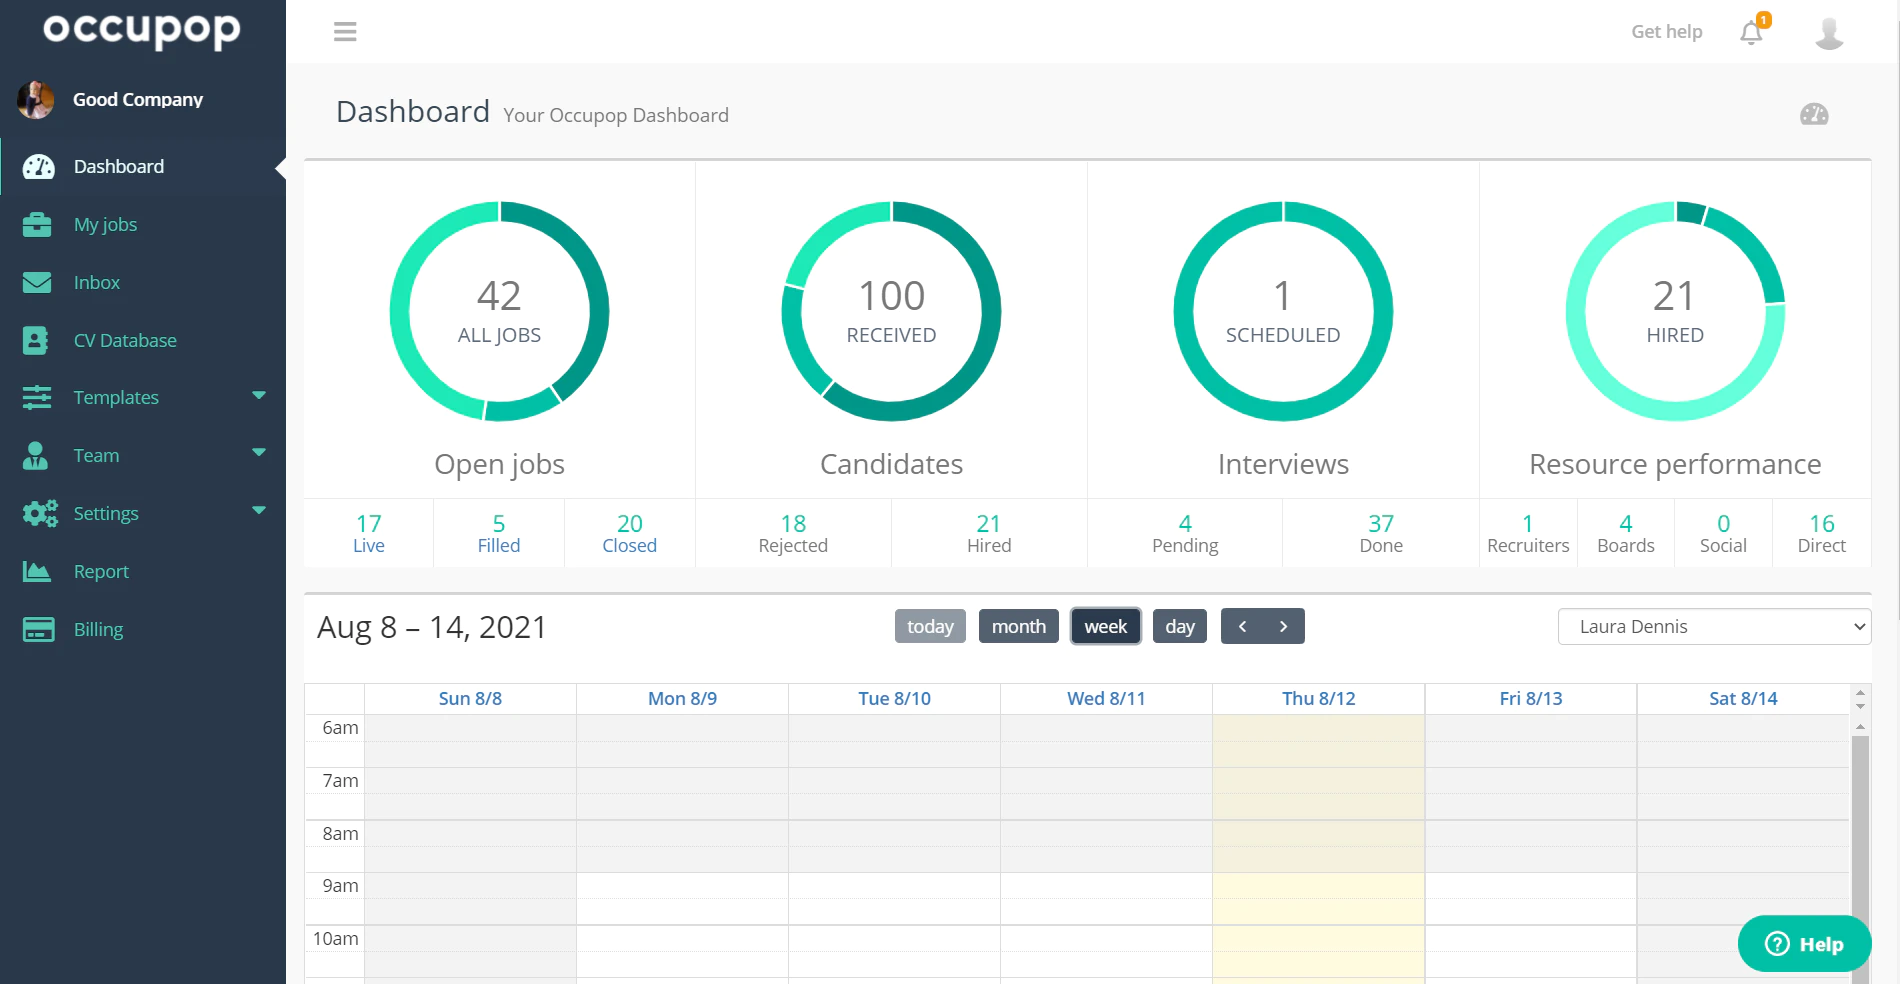This screenshot has height=984, width=1900.
Task: Switch calendar to month view
Action: point(1018,626)
